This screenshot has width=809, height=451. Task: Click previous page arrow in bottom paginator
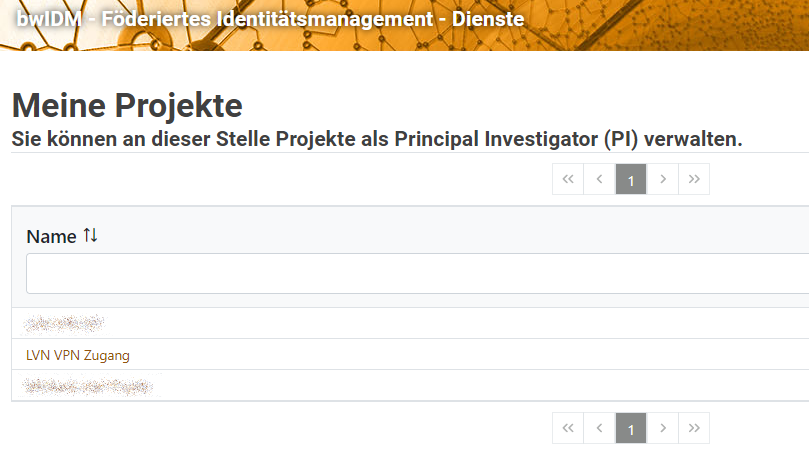[599, 428]
